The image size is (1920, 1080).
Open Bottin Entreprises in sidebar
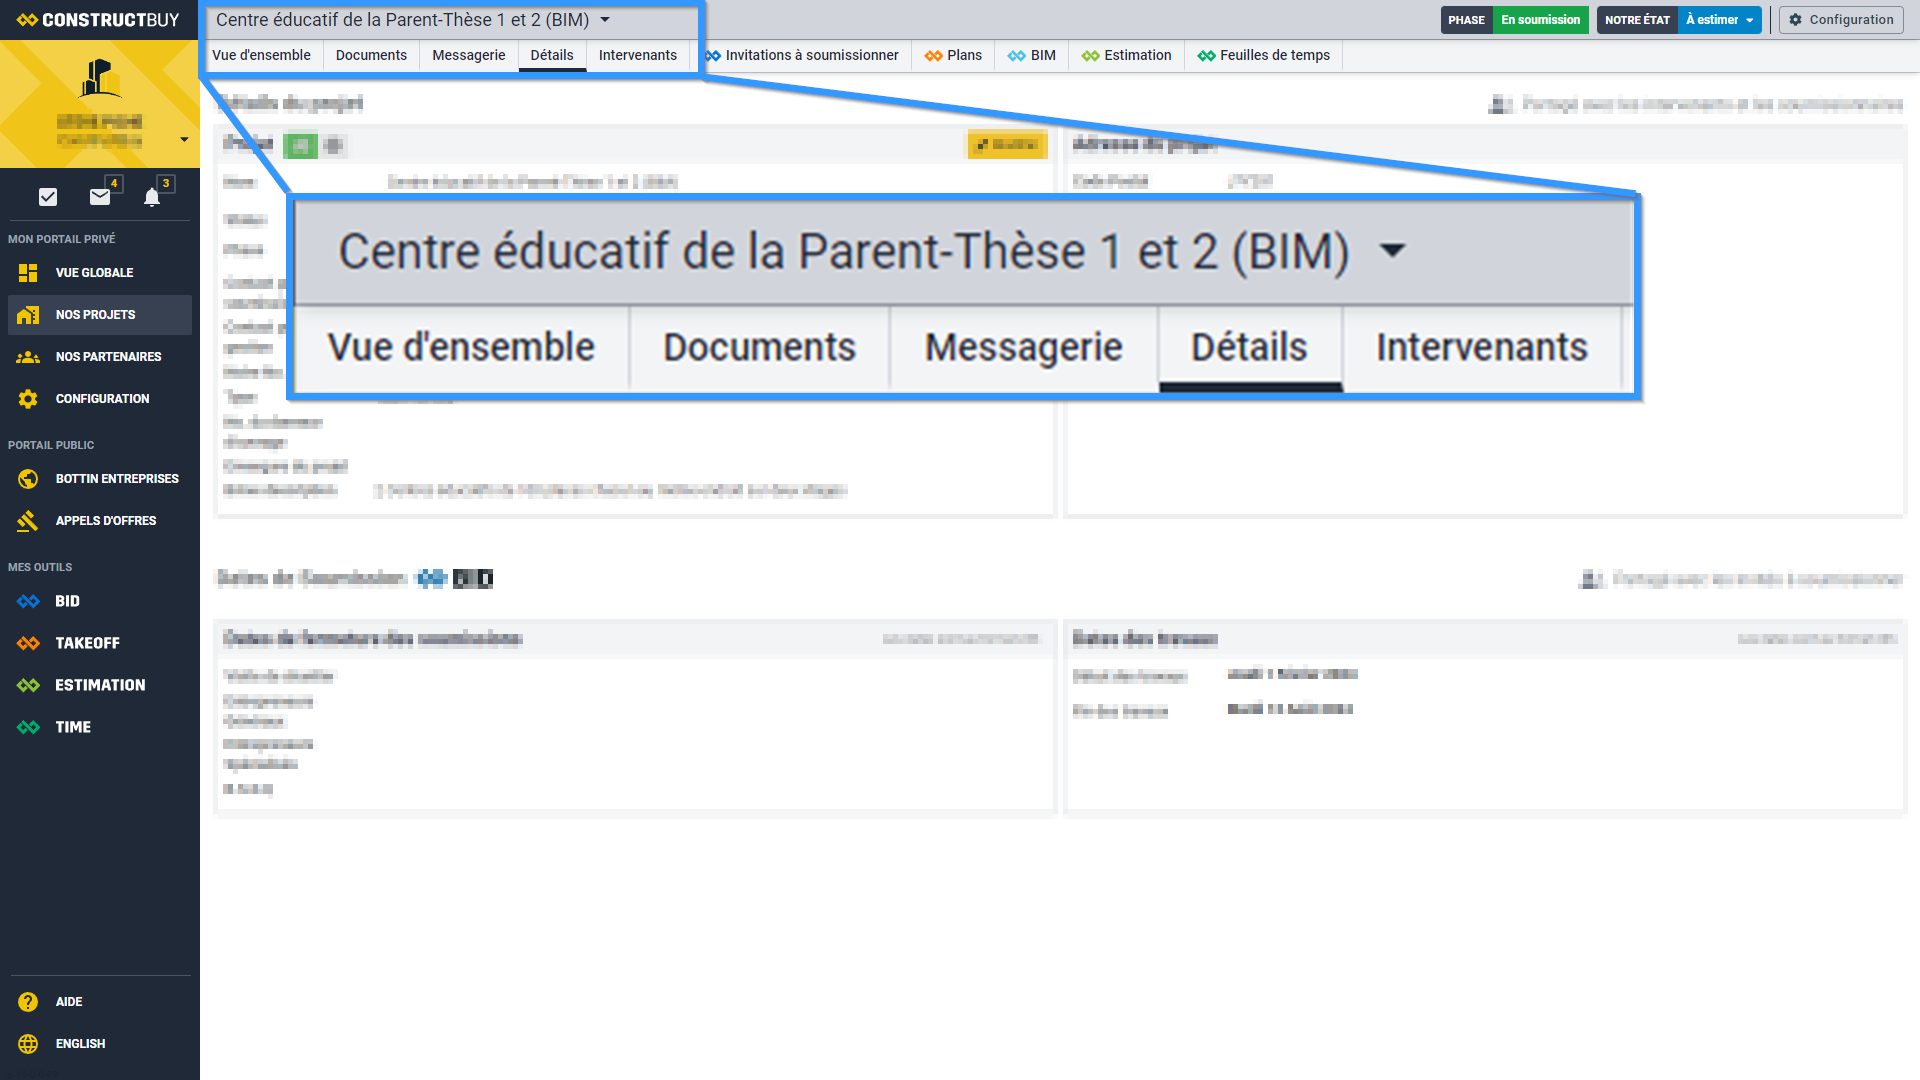coord(117,478)
